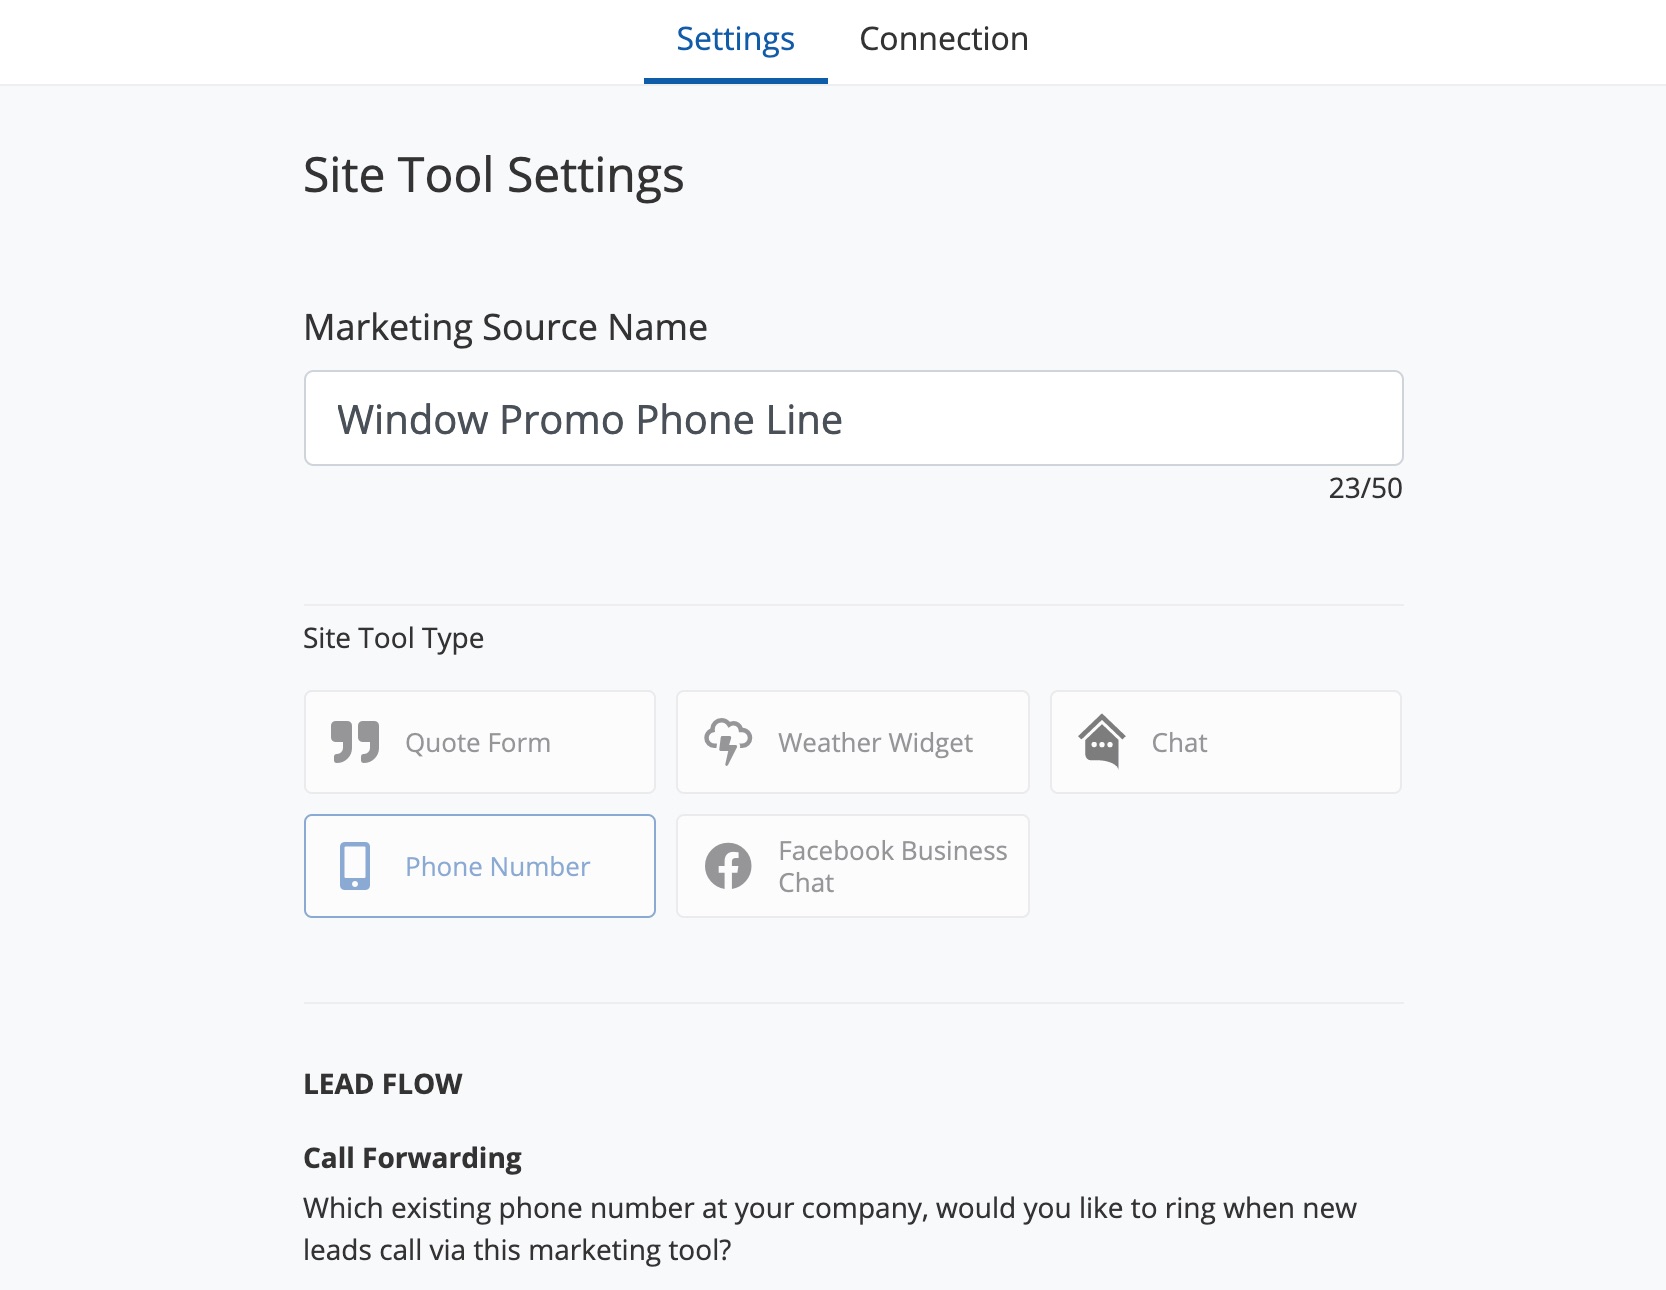Open the Settings tab

735,40
